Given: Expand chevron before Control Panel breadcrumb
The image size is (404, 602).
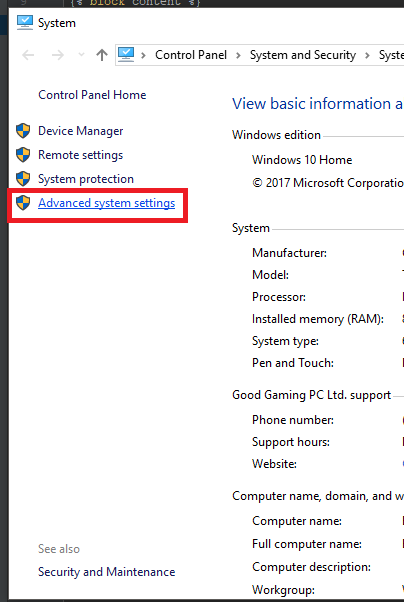Looking at the screenshot, I should tap(144, 55).
